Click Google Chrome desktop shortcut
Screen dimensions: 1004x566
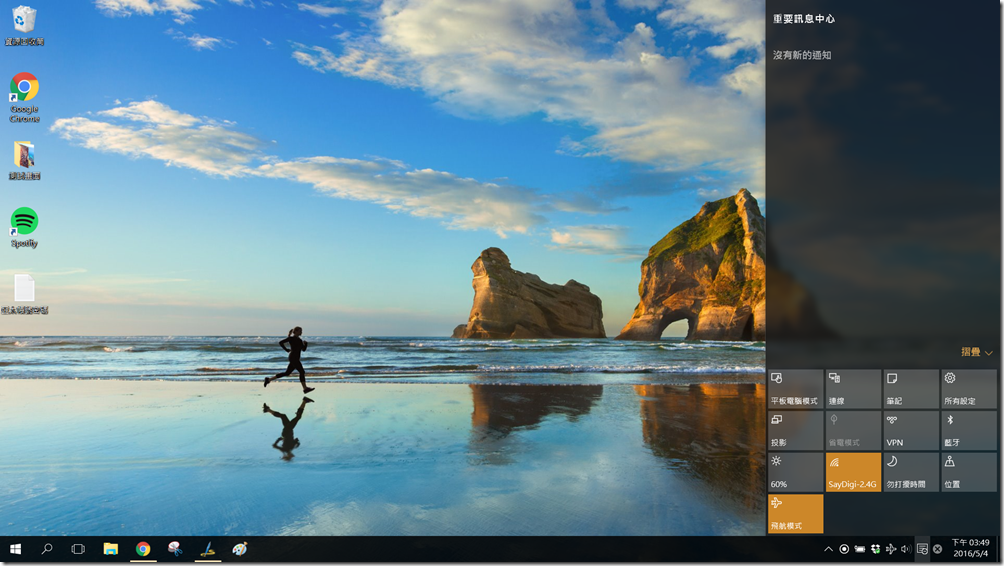(24, 96)
